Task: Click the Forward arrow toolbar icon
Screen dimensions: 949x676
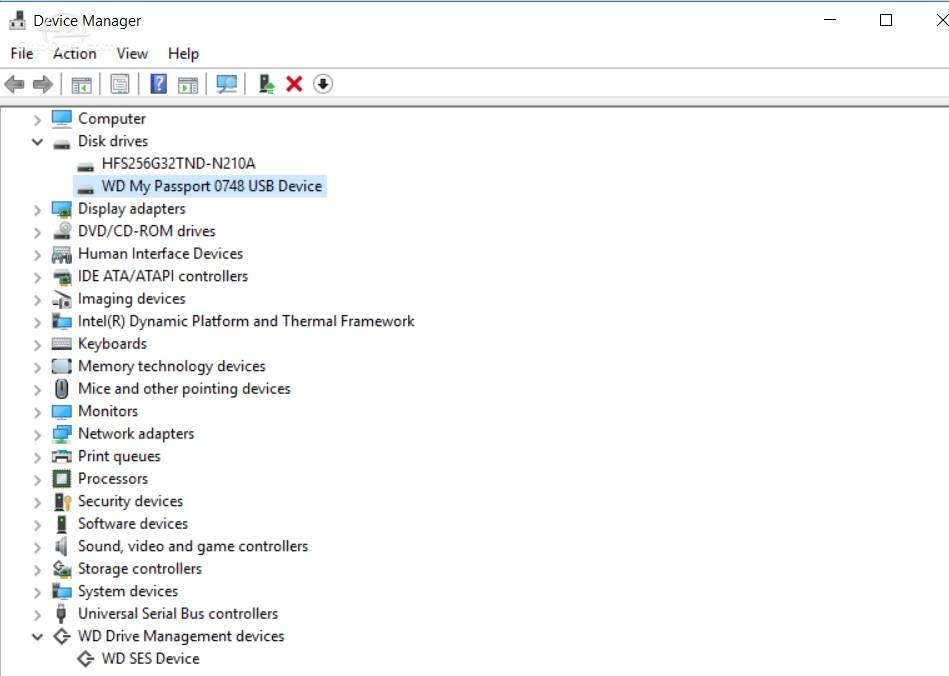Action: (x=42, y=84)
